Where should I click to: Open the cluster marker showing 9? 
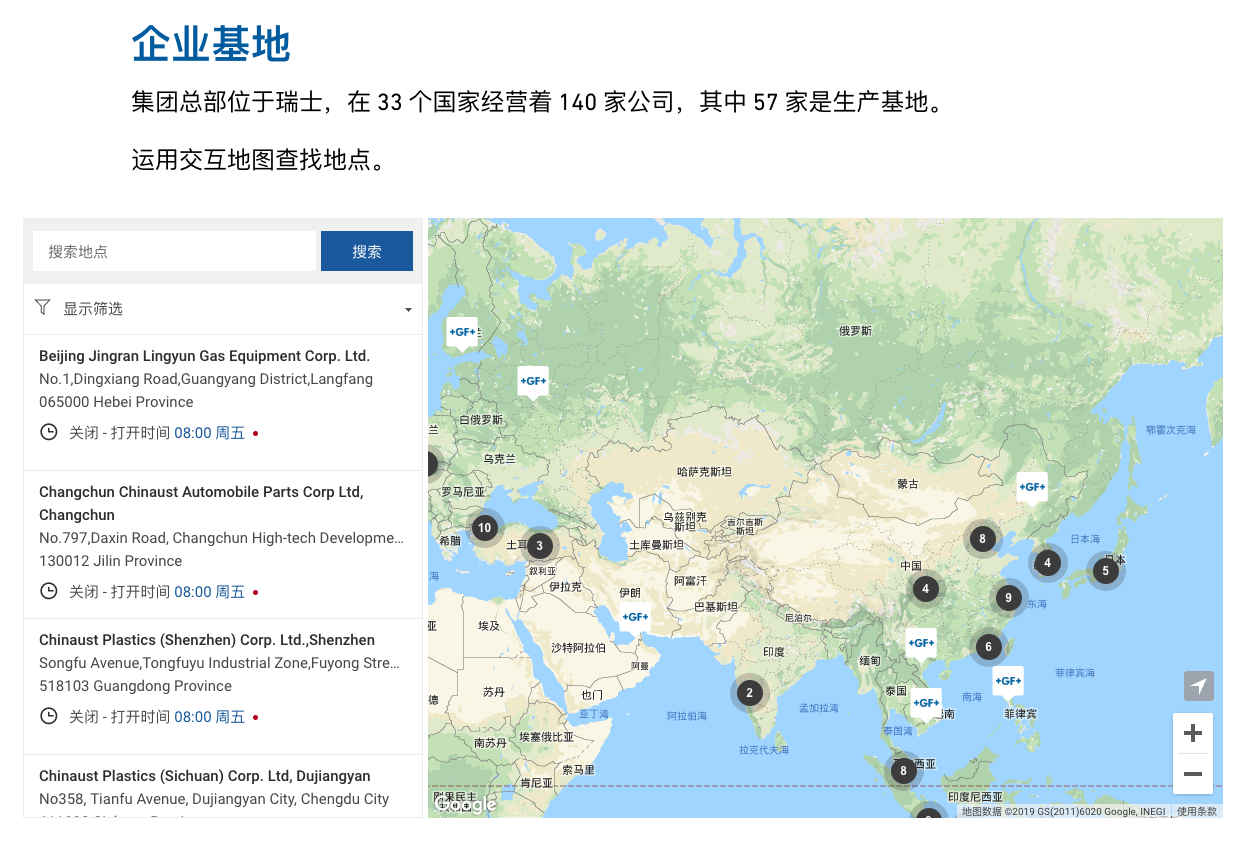click(x=1009, y=598)
